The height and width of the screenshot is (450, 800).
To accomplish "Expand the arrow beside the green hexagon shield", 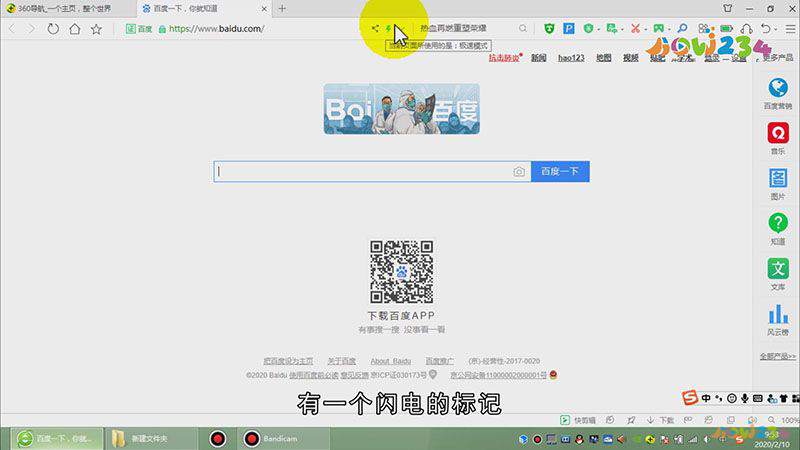I will [598, 30].
